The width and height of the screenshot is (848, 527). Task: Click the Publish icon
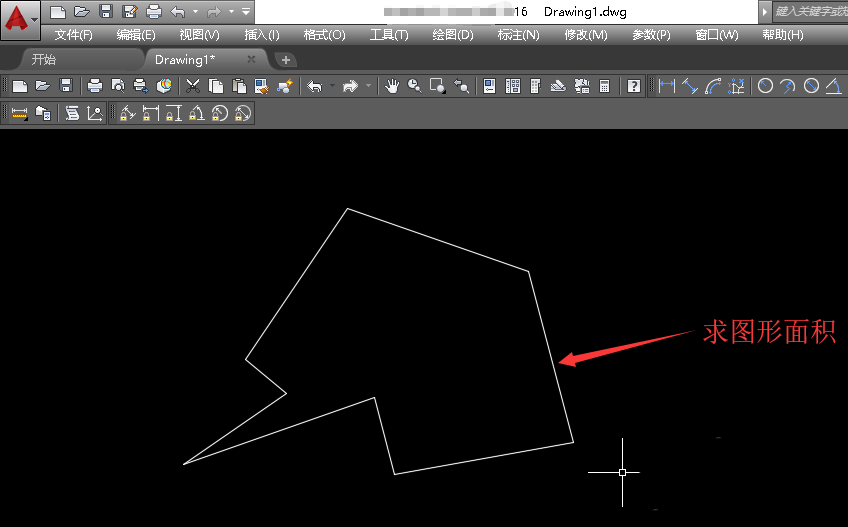141,85
